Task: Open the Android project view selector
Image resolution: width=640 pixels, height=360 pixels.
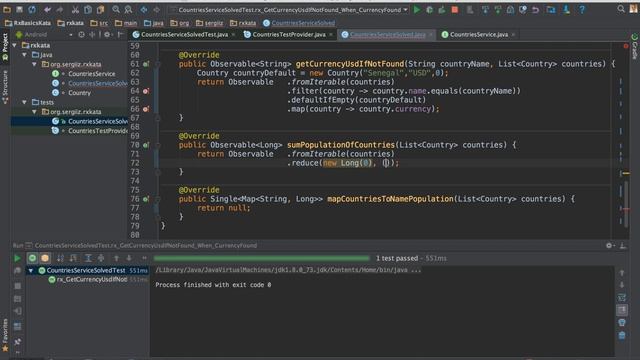Action: click(44, 35)
